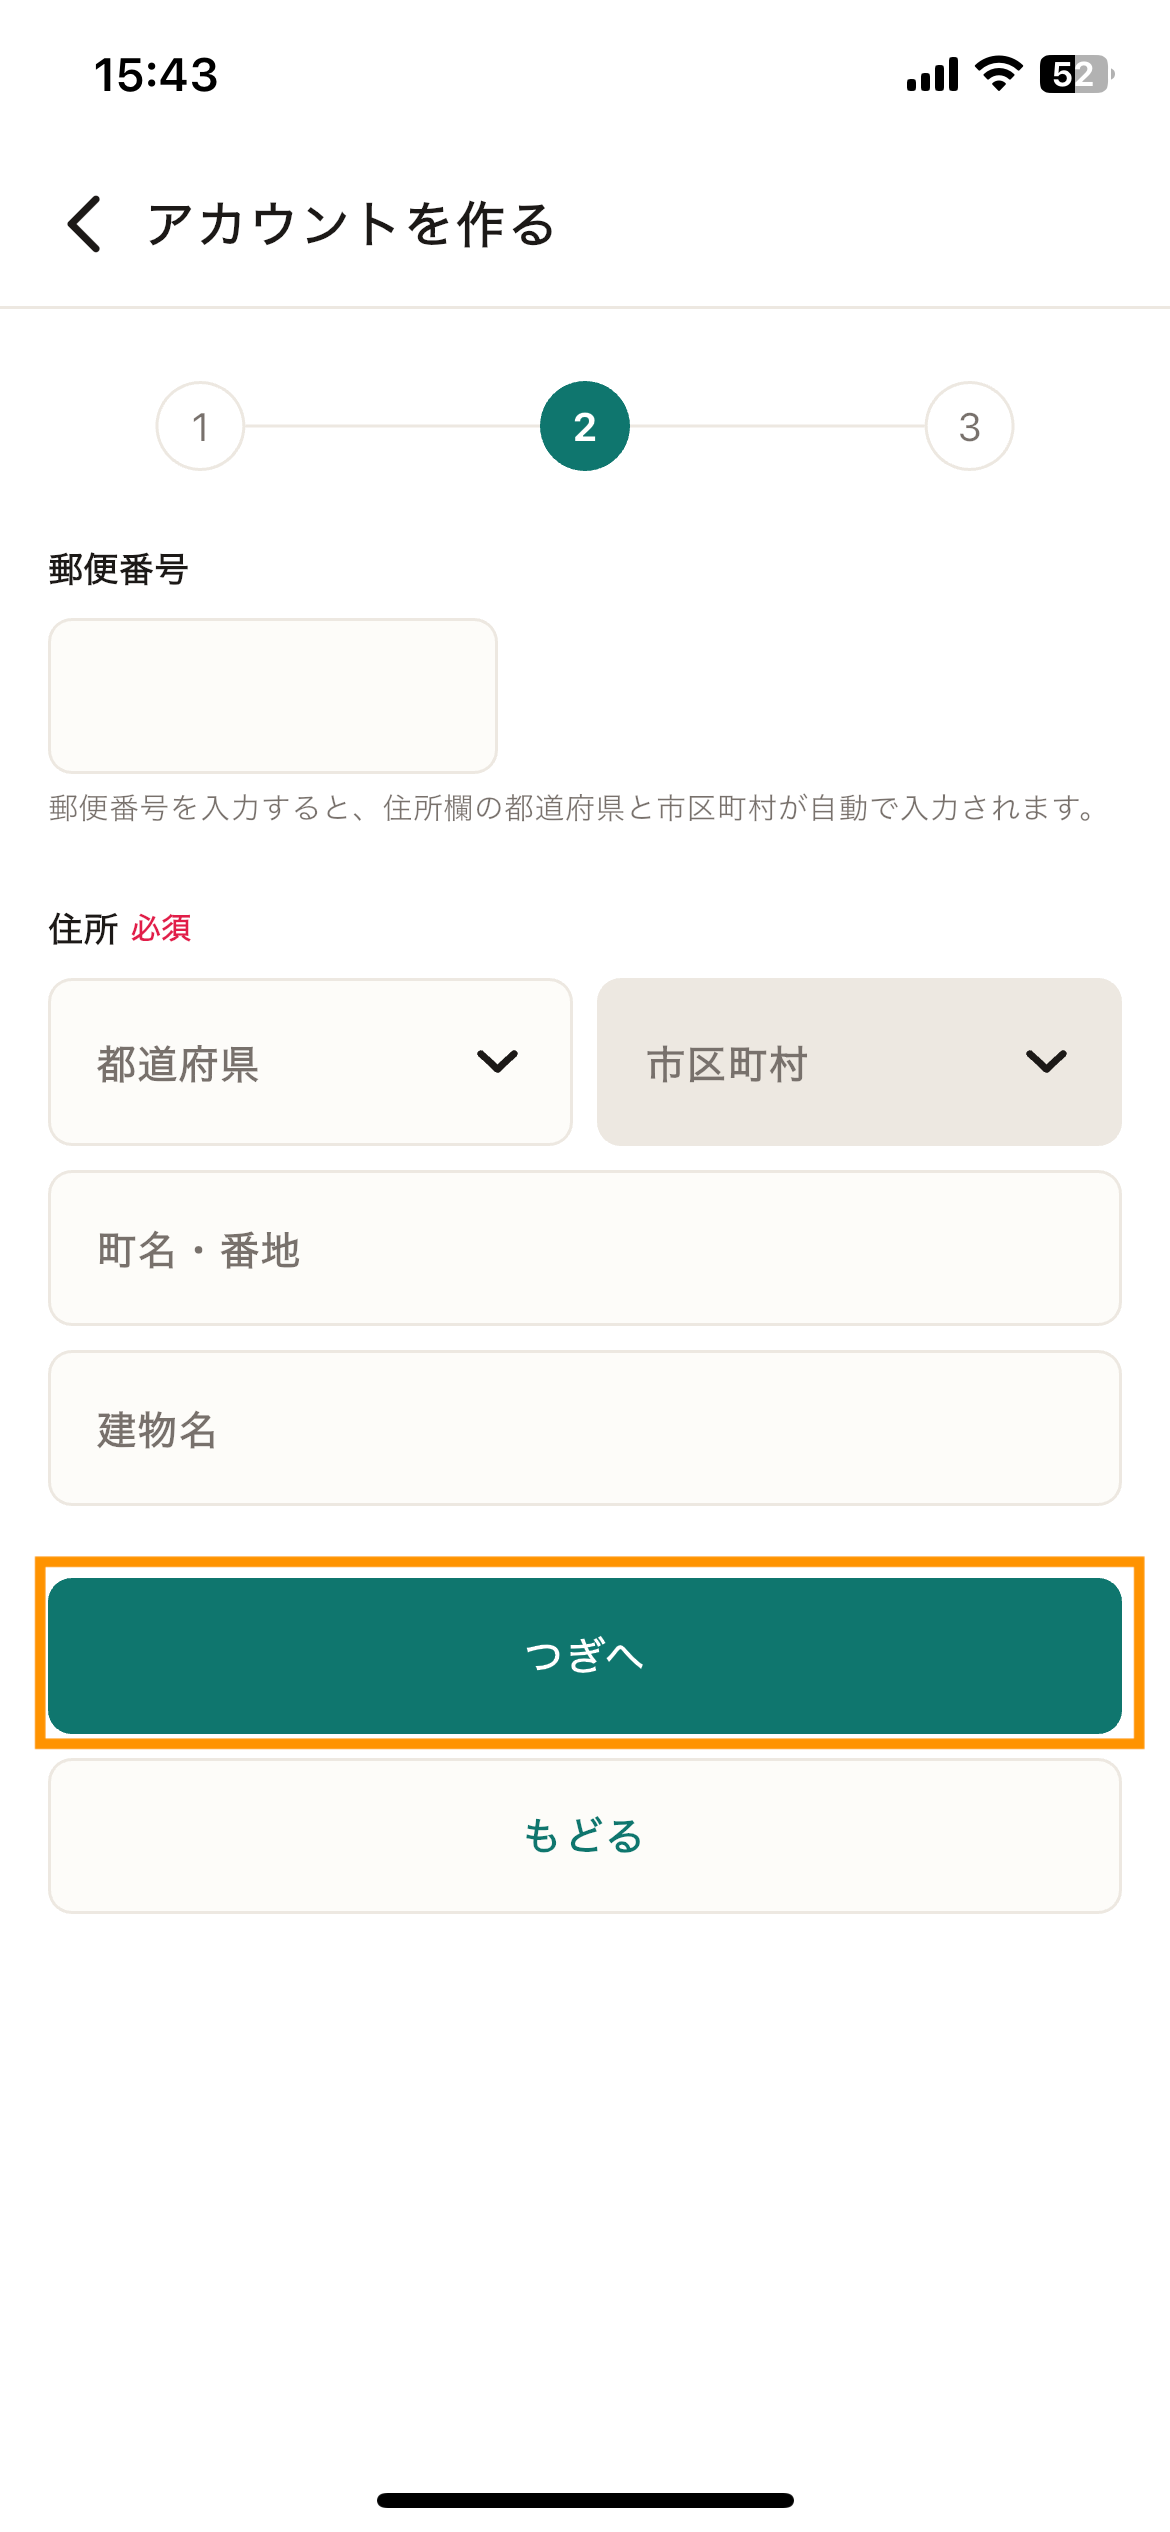Image resolution: width=1170 pixels, height=2532 pixels.
Task: Focus the 郵便番号 postal code input field
Action: tap(273, 696)
